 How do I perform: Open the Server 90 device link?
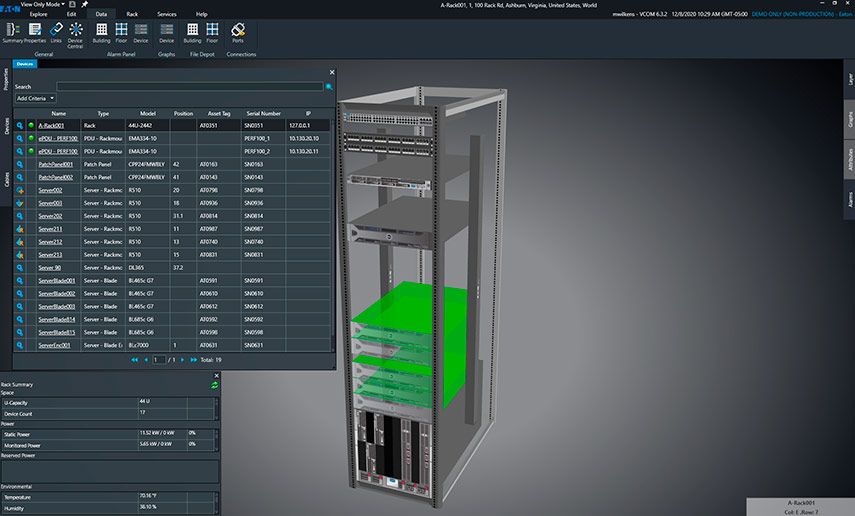(50, 268)
